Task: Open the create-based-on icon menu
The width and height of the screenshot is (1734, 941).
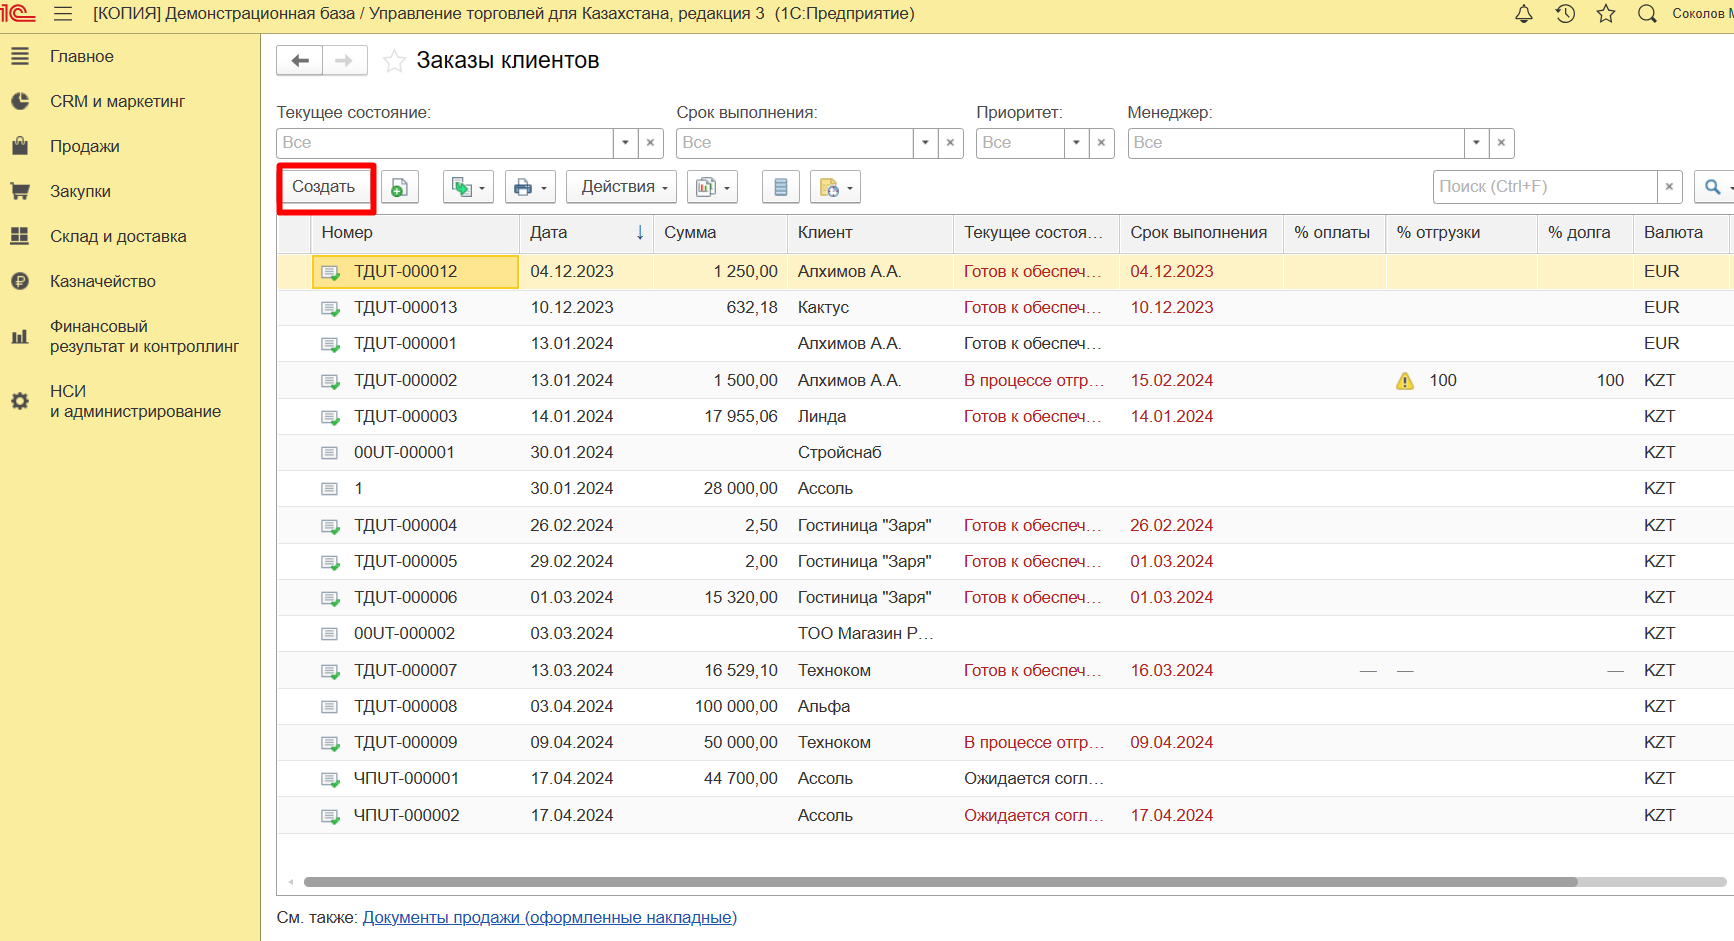Action: coord(467,187)
